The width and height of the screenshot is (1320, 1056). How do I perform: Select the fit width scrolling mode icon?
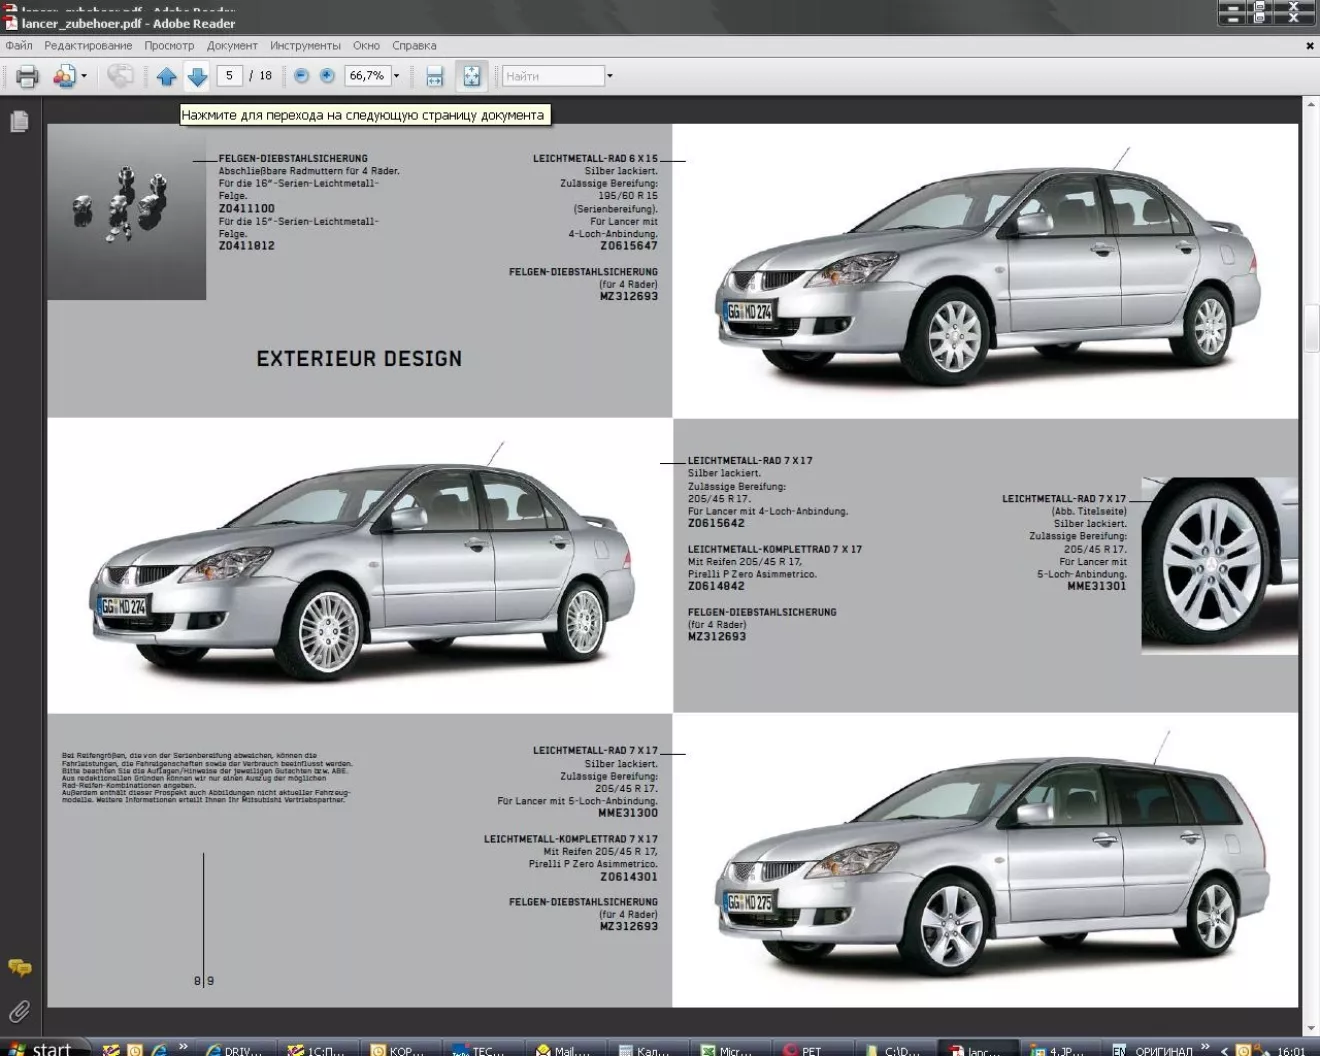tap(434, 76)
